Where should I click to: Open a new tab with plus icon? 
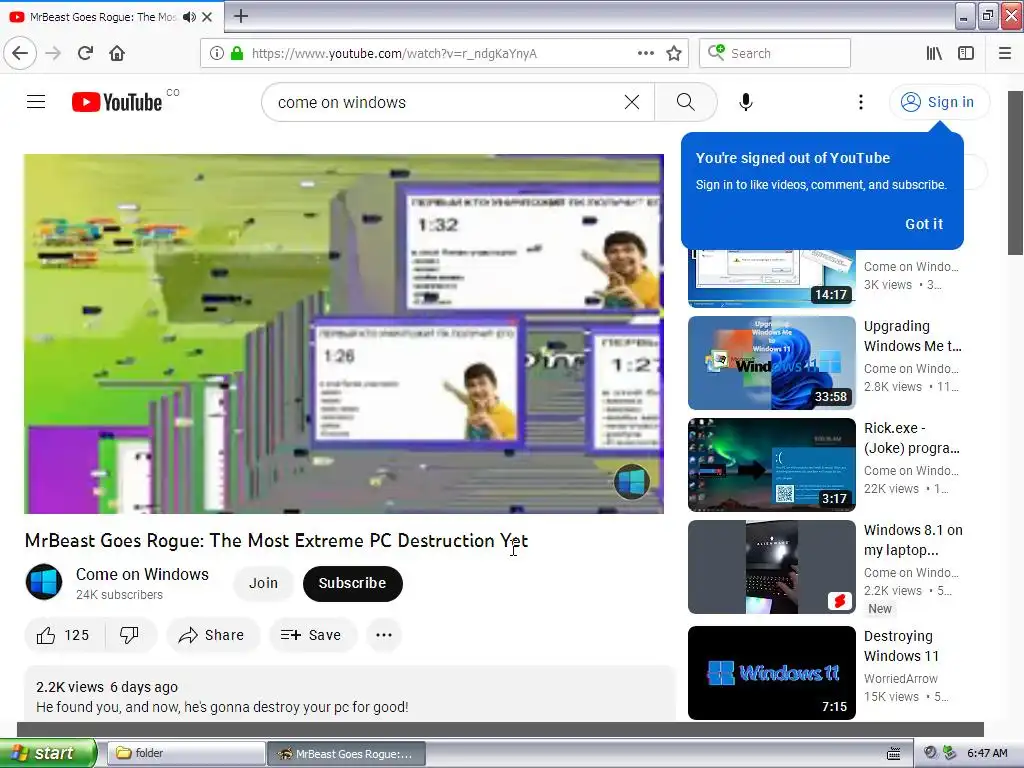coord(240,16)
